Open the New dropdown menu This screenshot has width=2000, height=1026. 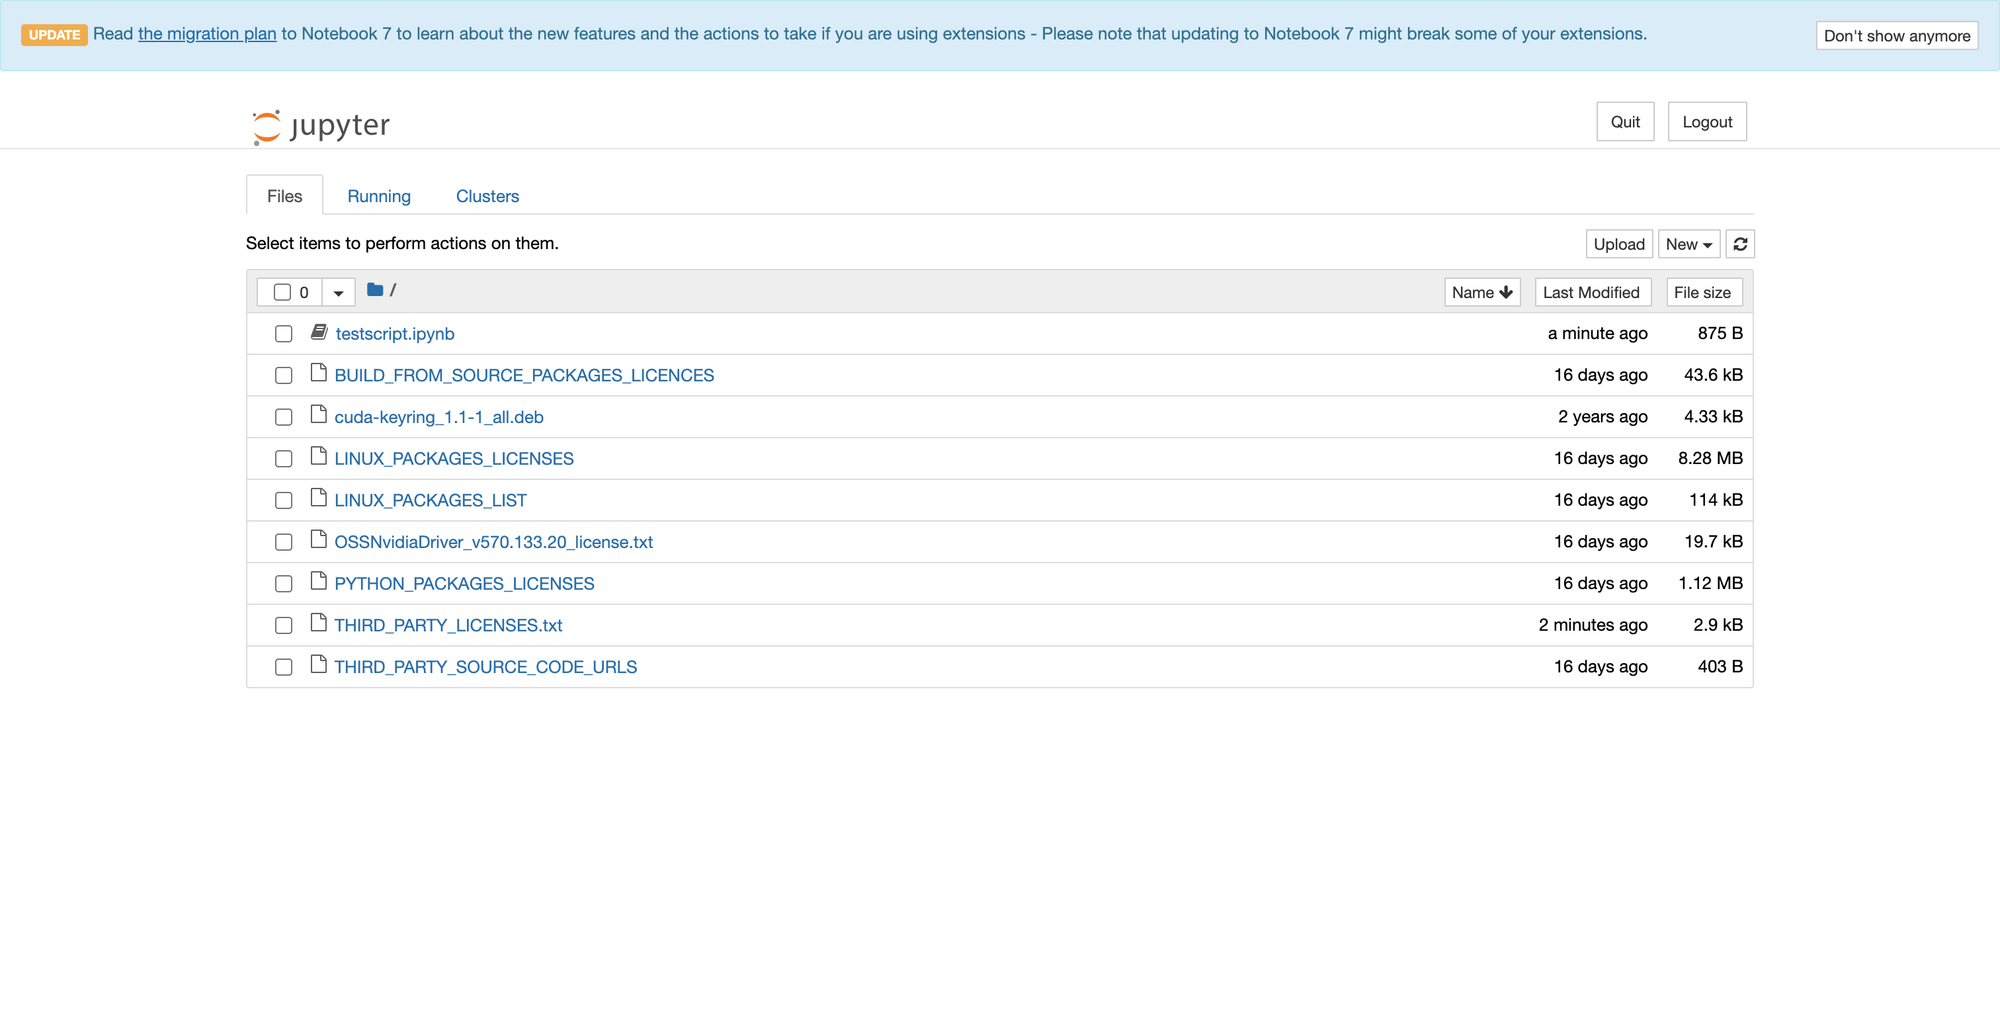(1688, 244)
